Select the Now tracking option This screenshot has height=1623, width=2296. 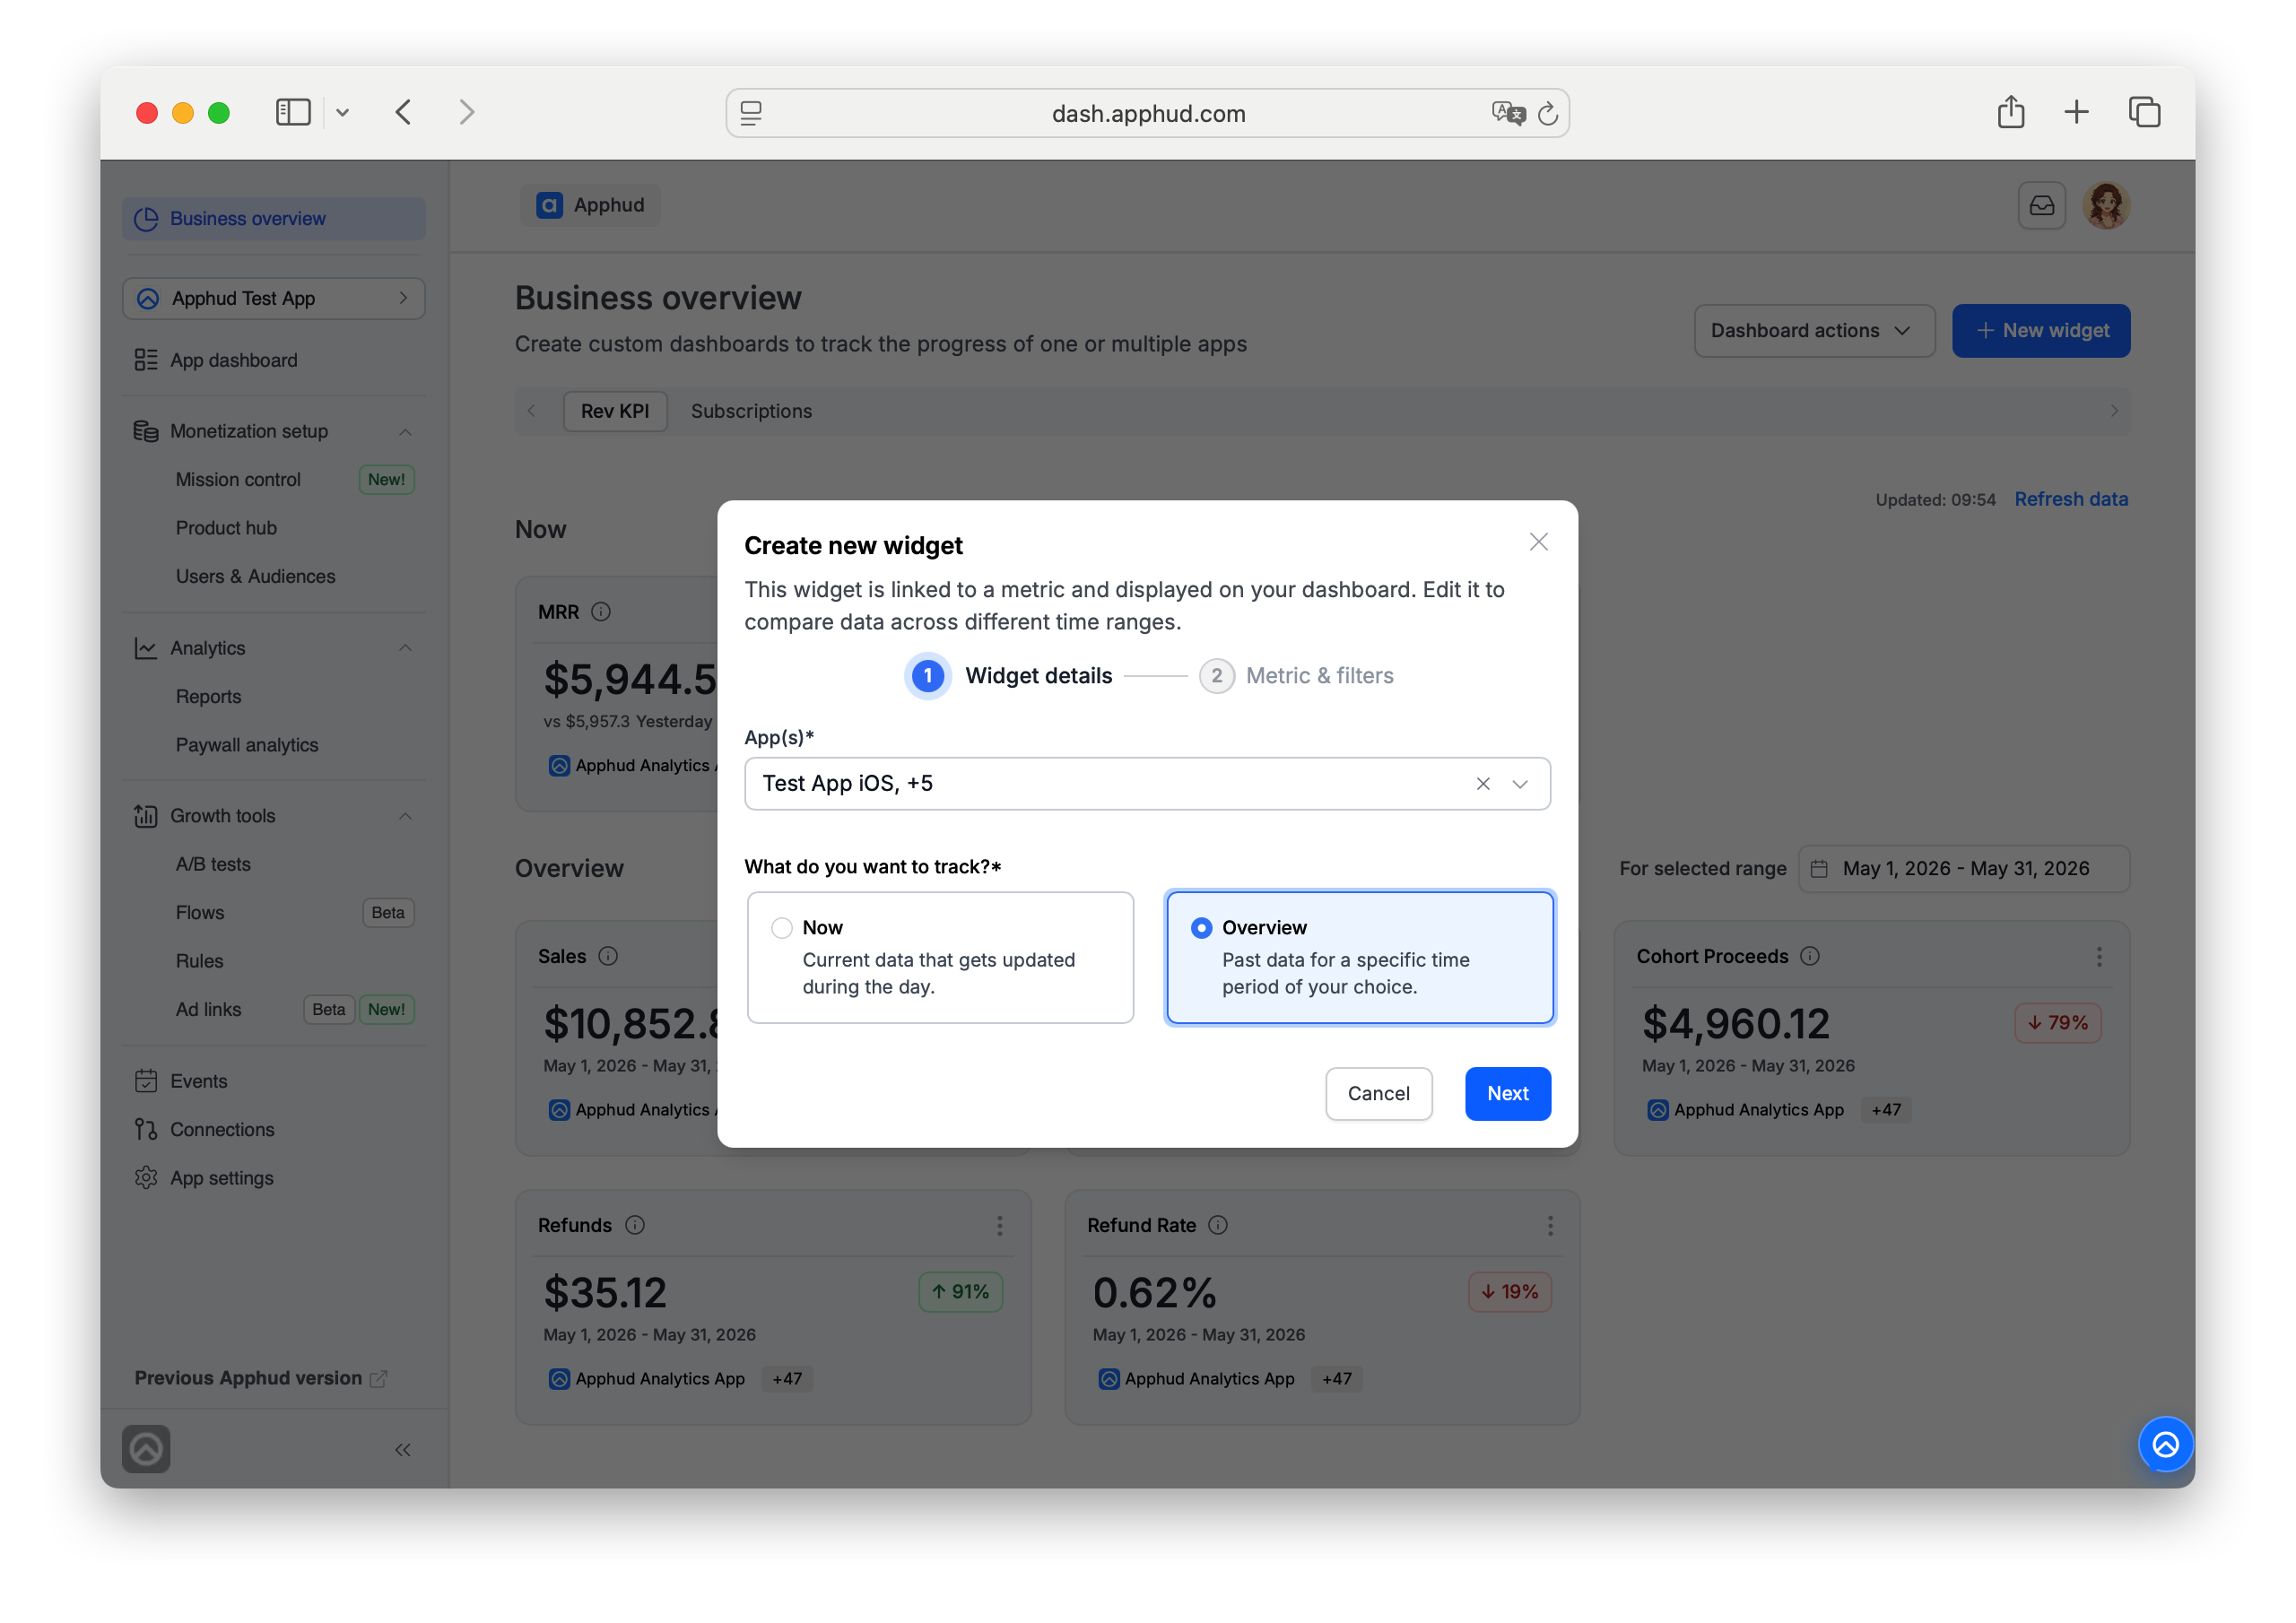click(940, 957)
